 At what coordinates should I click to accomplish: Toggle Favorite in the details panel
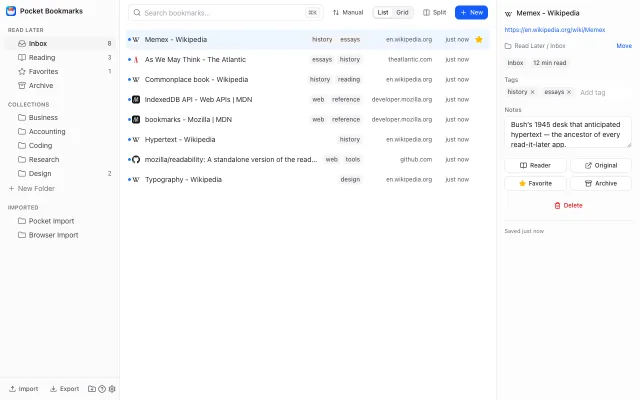[x=536, y=184]
